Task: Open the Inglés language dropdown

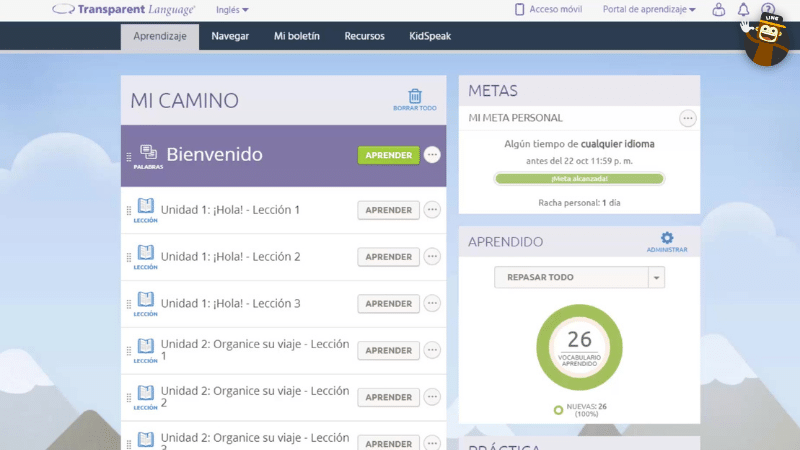Action: point(232,10)
